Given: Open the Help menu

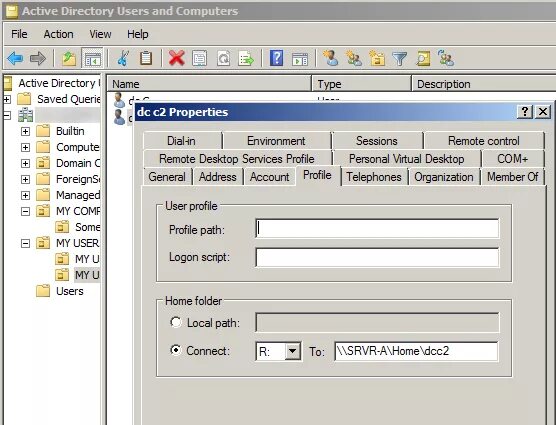Looking at the screenshot, I should [x=138, y=34].
